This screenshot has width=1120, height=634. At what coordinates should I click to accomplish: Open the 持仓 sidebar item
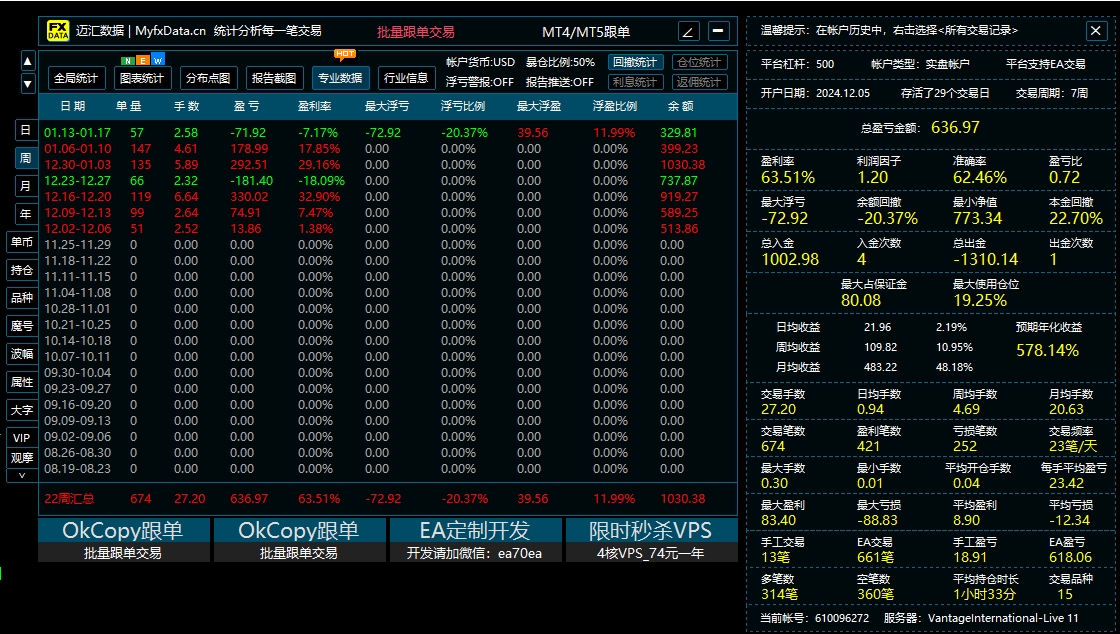[x=21, y=270]
